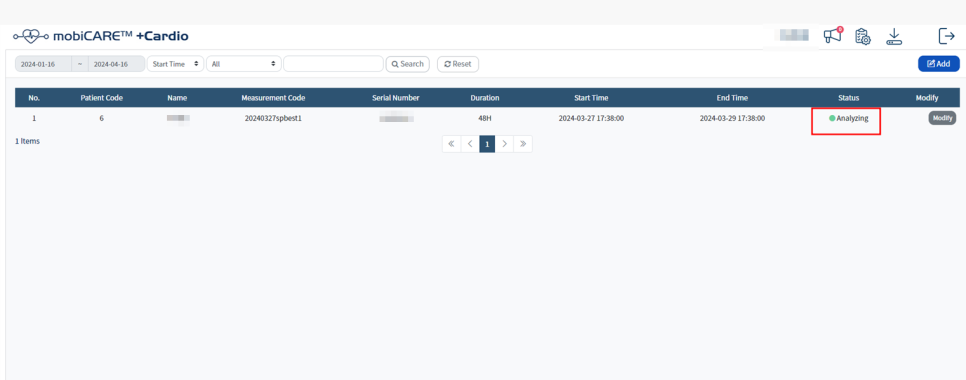Image resolution: width=966 pixels, height=380 pixels.
Task: Click the Patient Code column header
Action: [102, 98]
